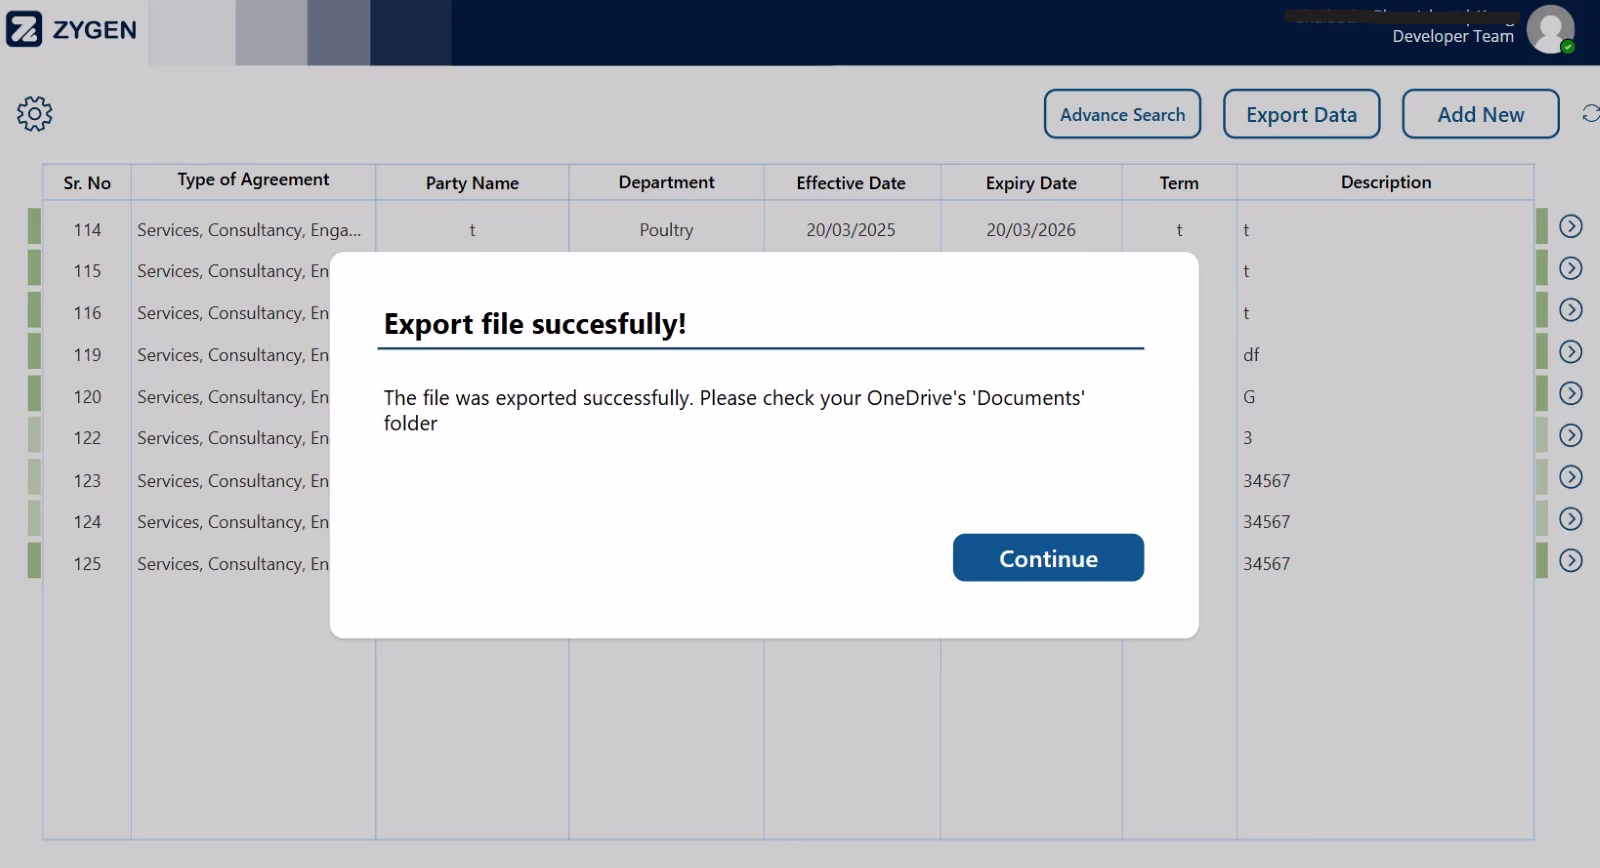Open details arrow for row 124
Image resolution: width=1600 pixels, height=868 pixels.
pyautogui.click(x=1571, y=519)
